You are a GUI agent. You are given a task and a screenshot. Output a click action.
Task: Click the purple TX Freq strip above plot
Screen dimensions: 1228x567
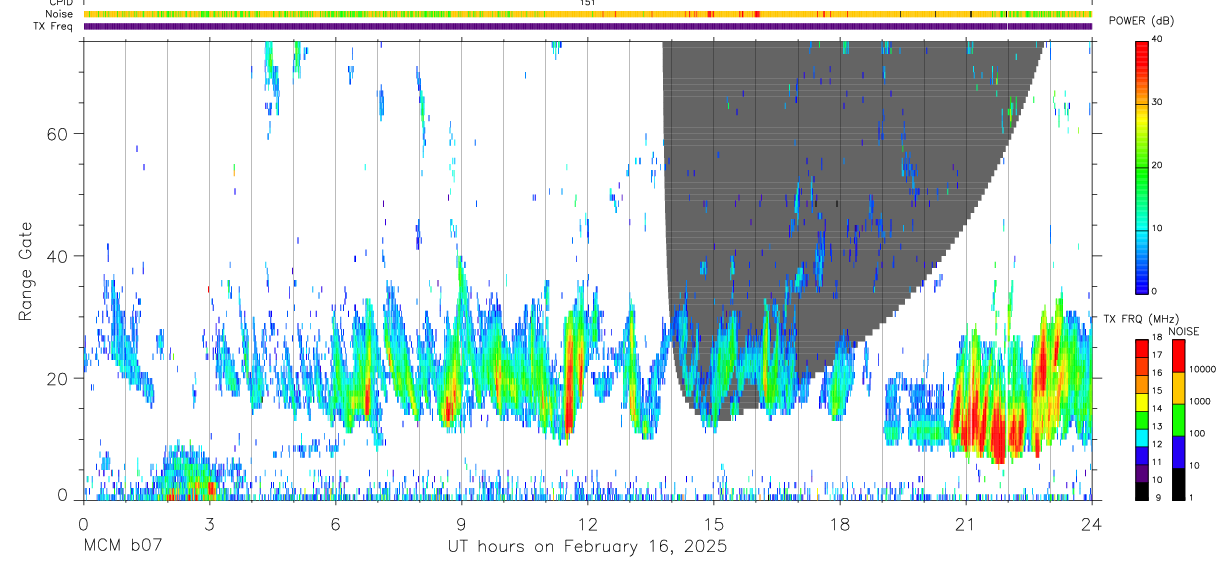(587, 26)
